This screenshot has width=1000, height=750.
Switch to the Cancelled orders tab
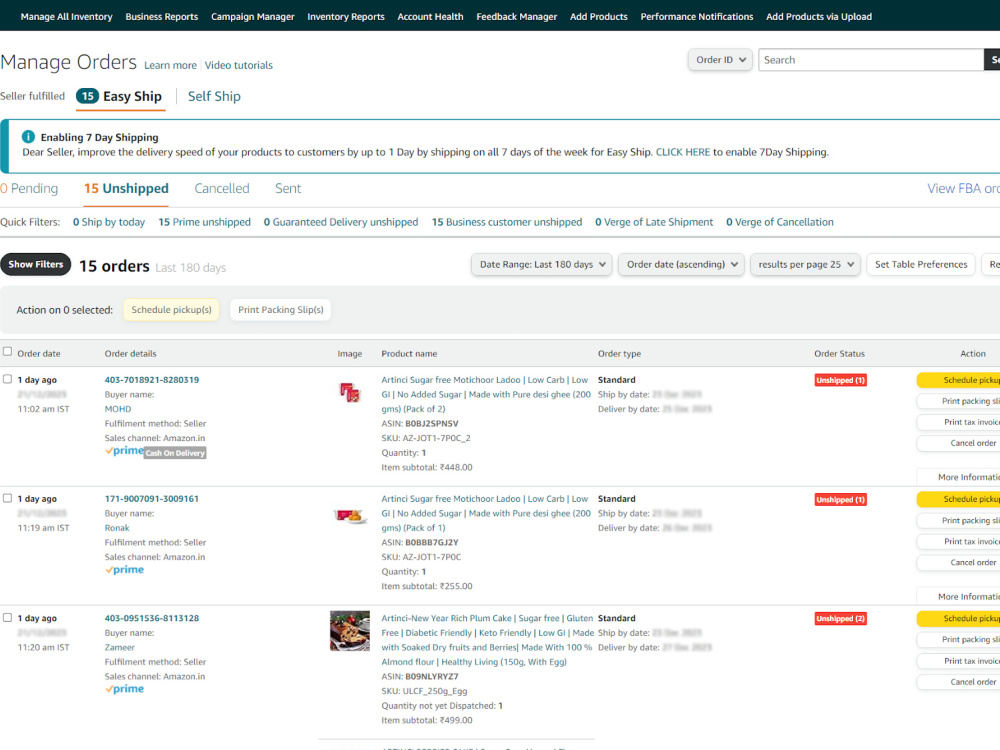pos(222,188)
